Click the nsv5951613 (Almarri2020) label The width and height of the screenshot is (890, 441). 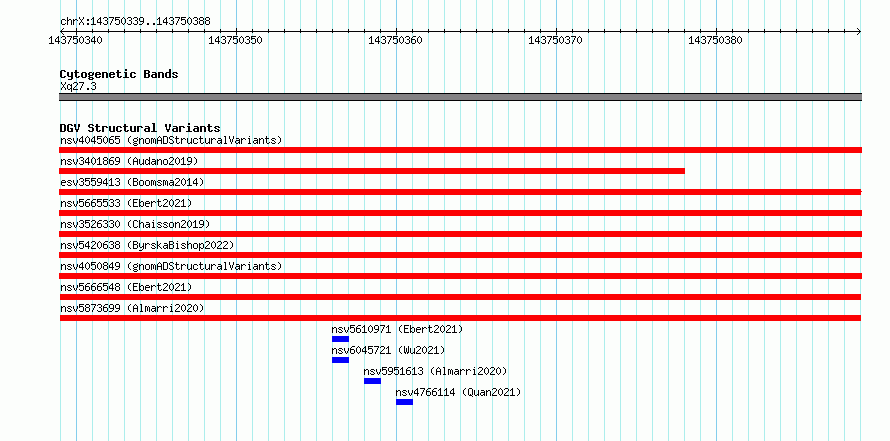435,371
